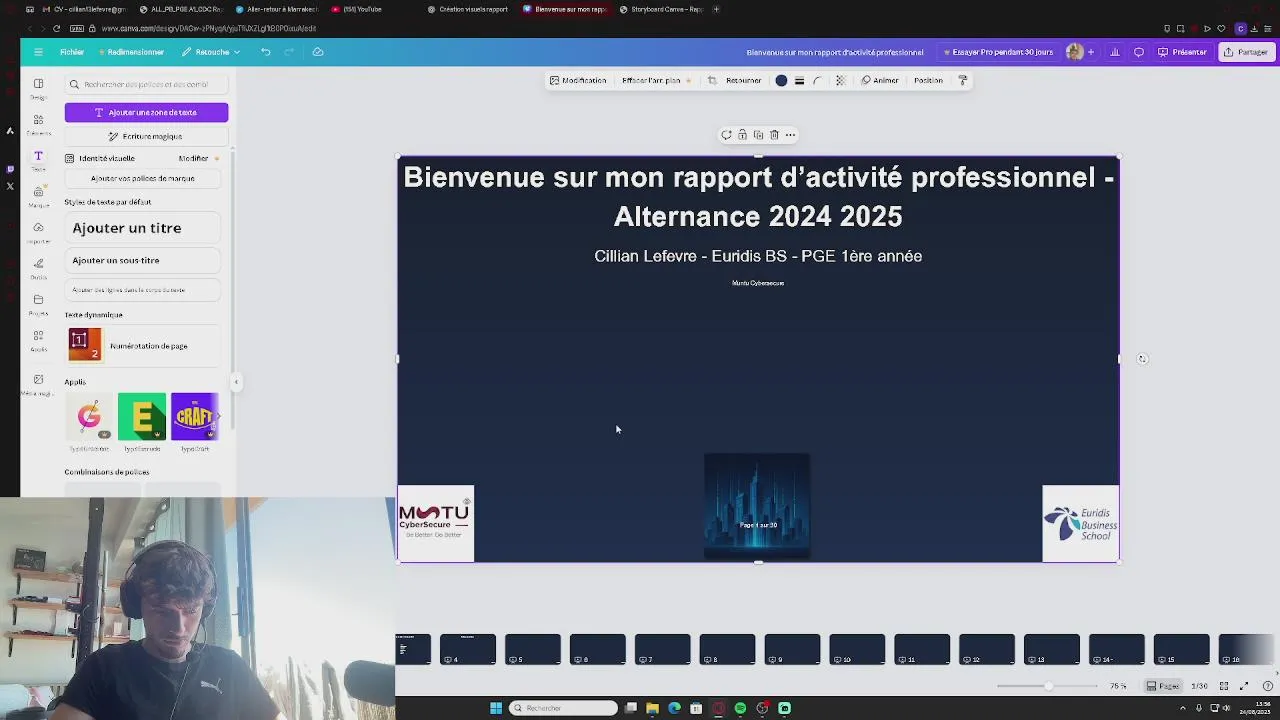The width and height of the screenshot is (1280, 720).
Task: Open the Marque sidebar tab
Action: pos(38,196)
